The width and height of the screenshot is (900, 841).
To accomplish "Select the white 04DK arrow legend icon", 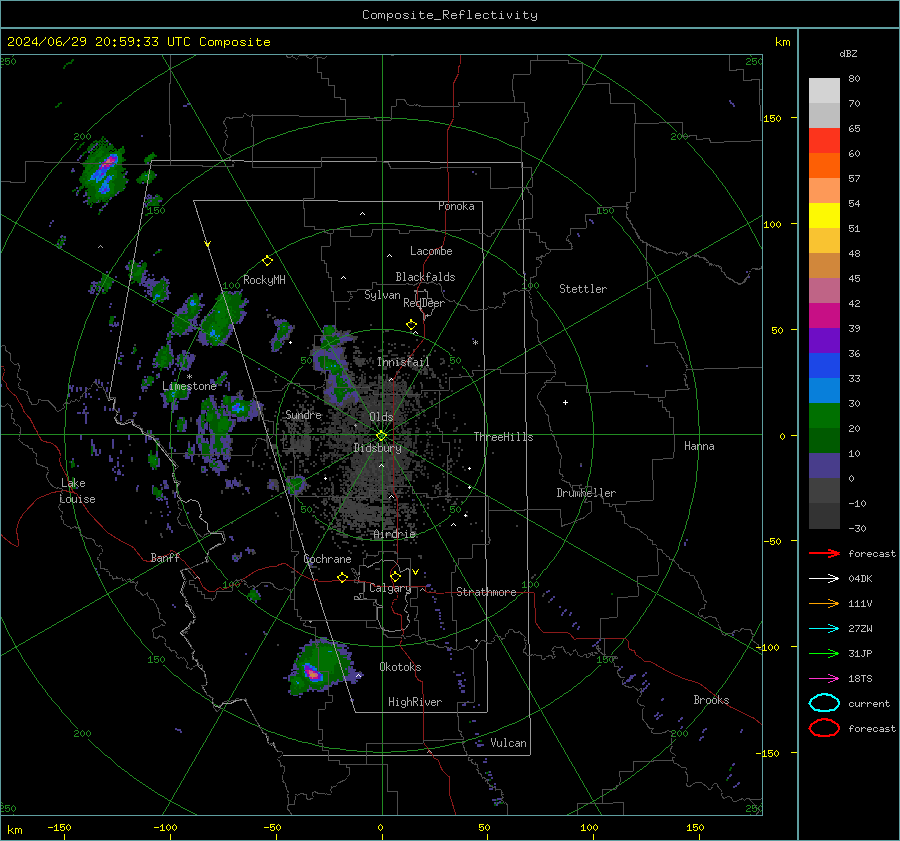I will (824, 579).
